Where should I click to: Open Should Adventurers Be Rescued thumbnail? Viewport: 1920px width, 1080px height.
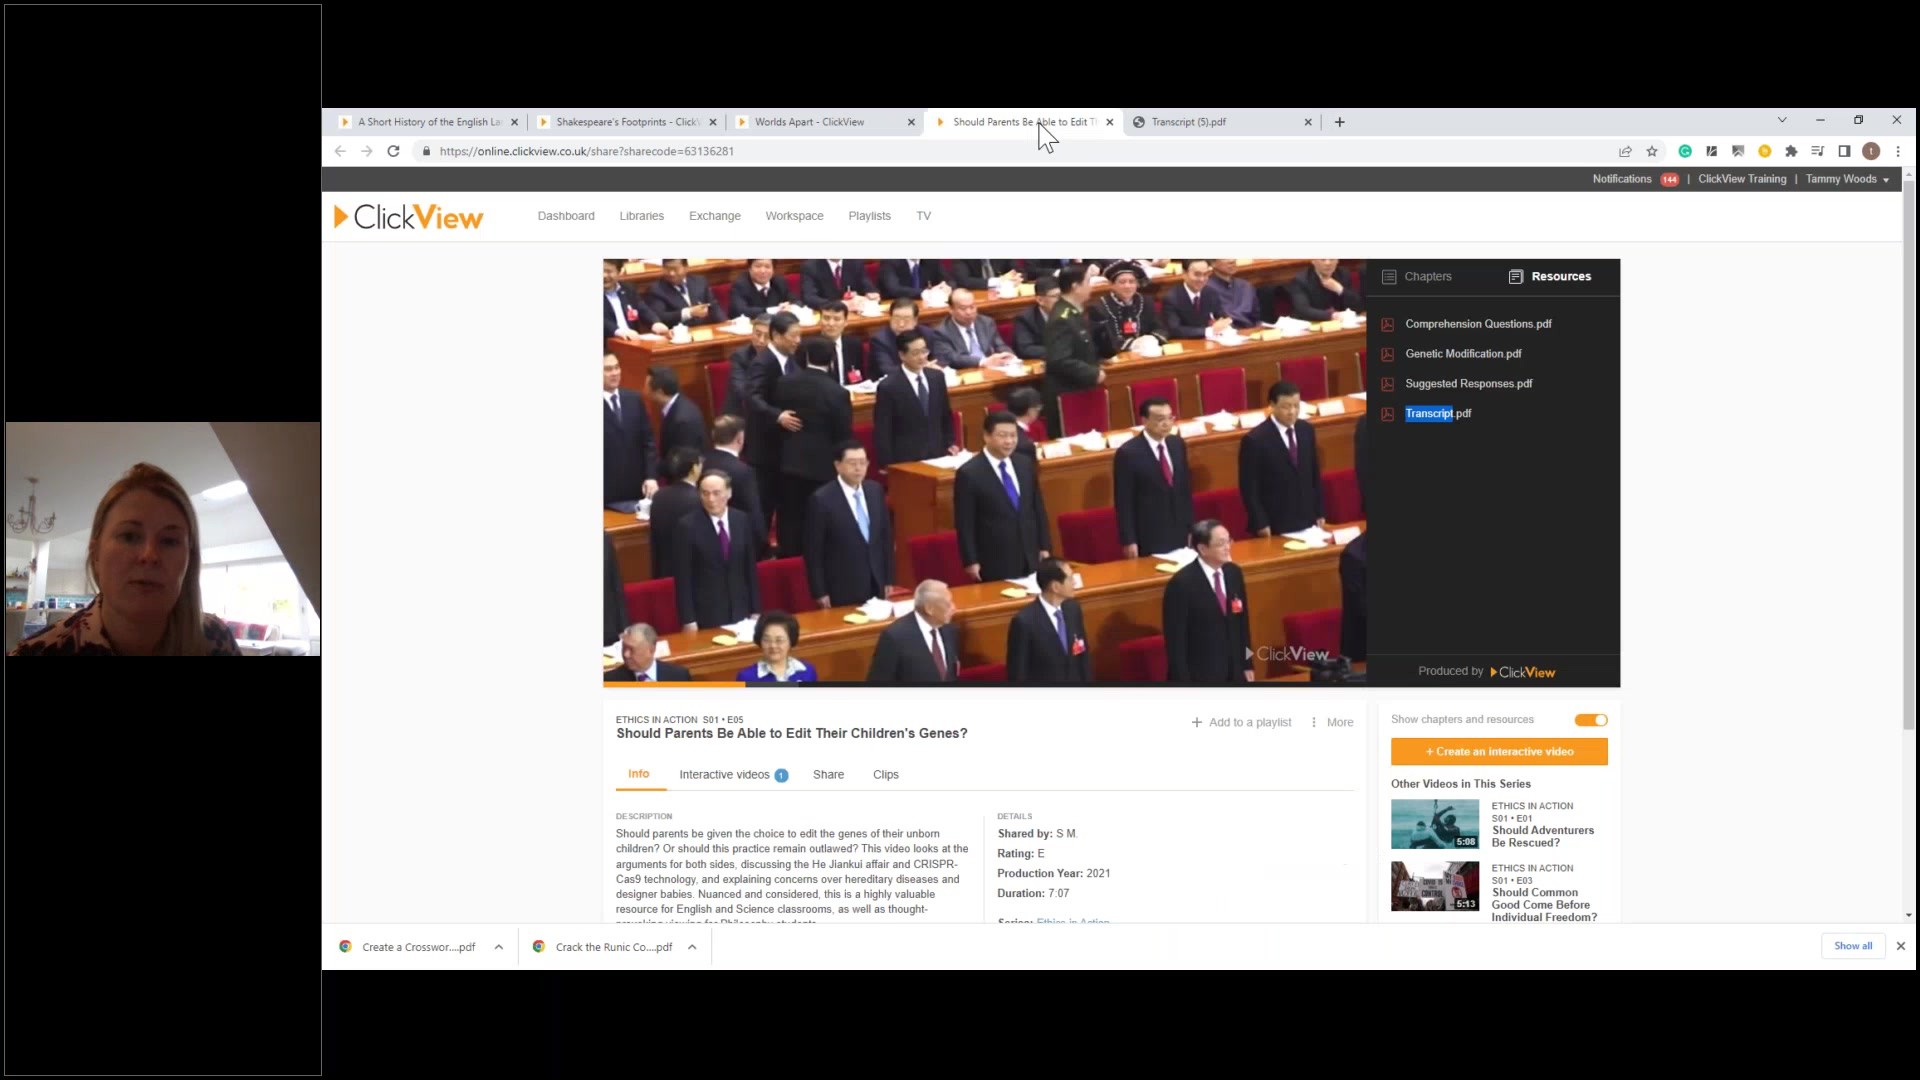click(x=1435, y=824)
